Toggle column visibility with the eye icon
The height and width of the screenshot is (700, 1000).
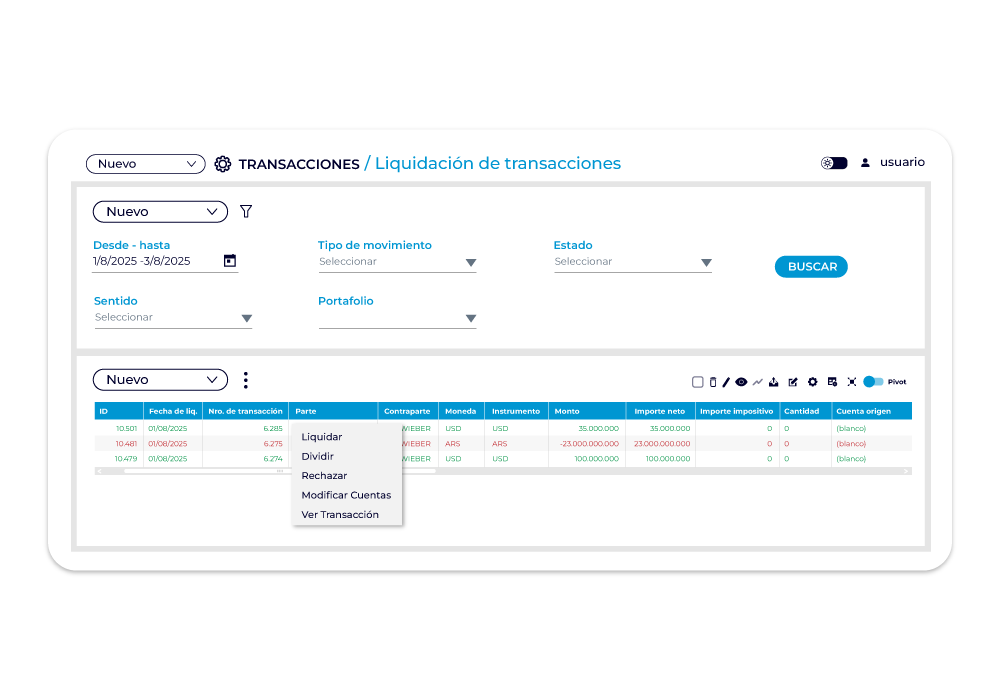point(741,382)
